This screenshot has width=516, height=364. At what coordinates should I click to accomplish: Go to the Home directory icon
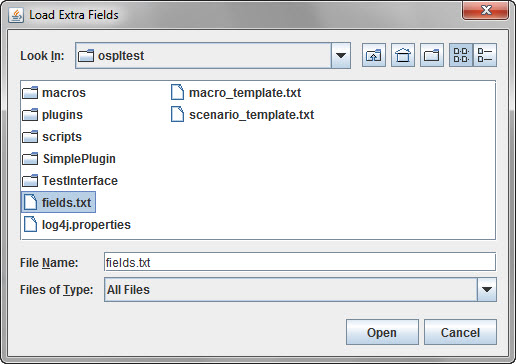pos(403,55)
